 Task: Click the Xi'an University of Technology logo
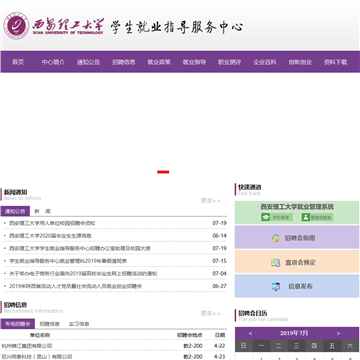pyautogui.click(x=54, y=26)
